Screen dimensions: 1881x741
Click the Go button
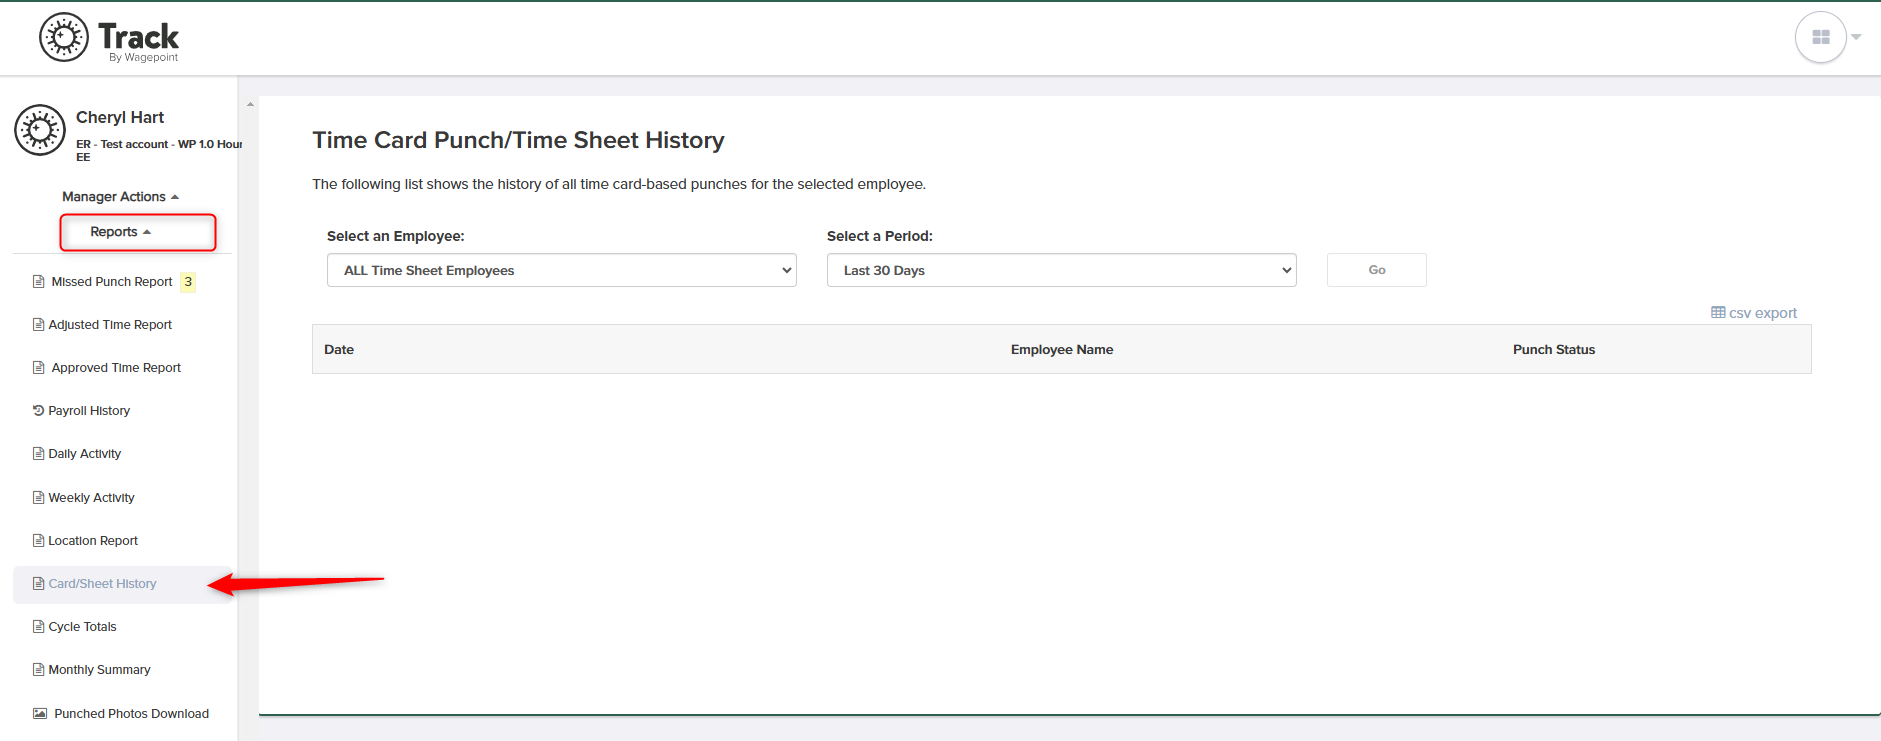click(1377, 270)
